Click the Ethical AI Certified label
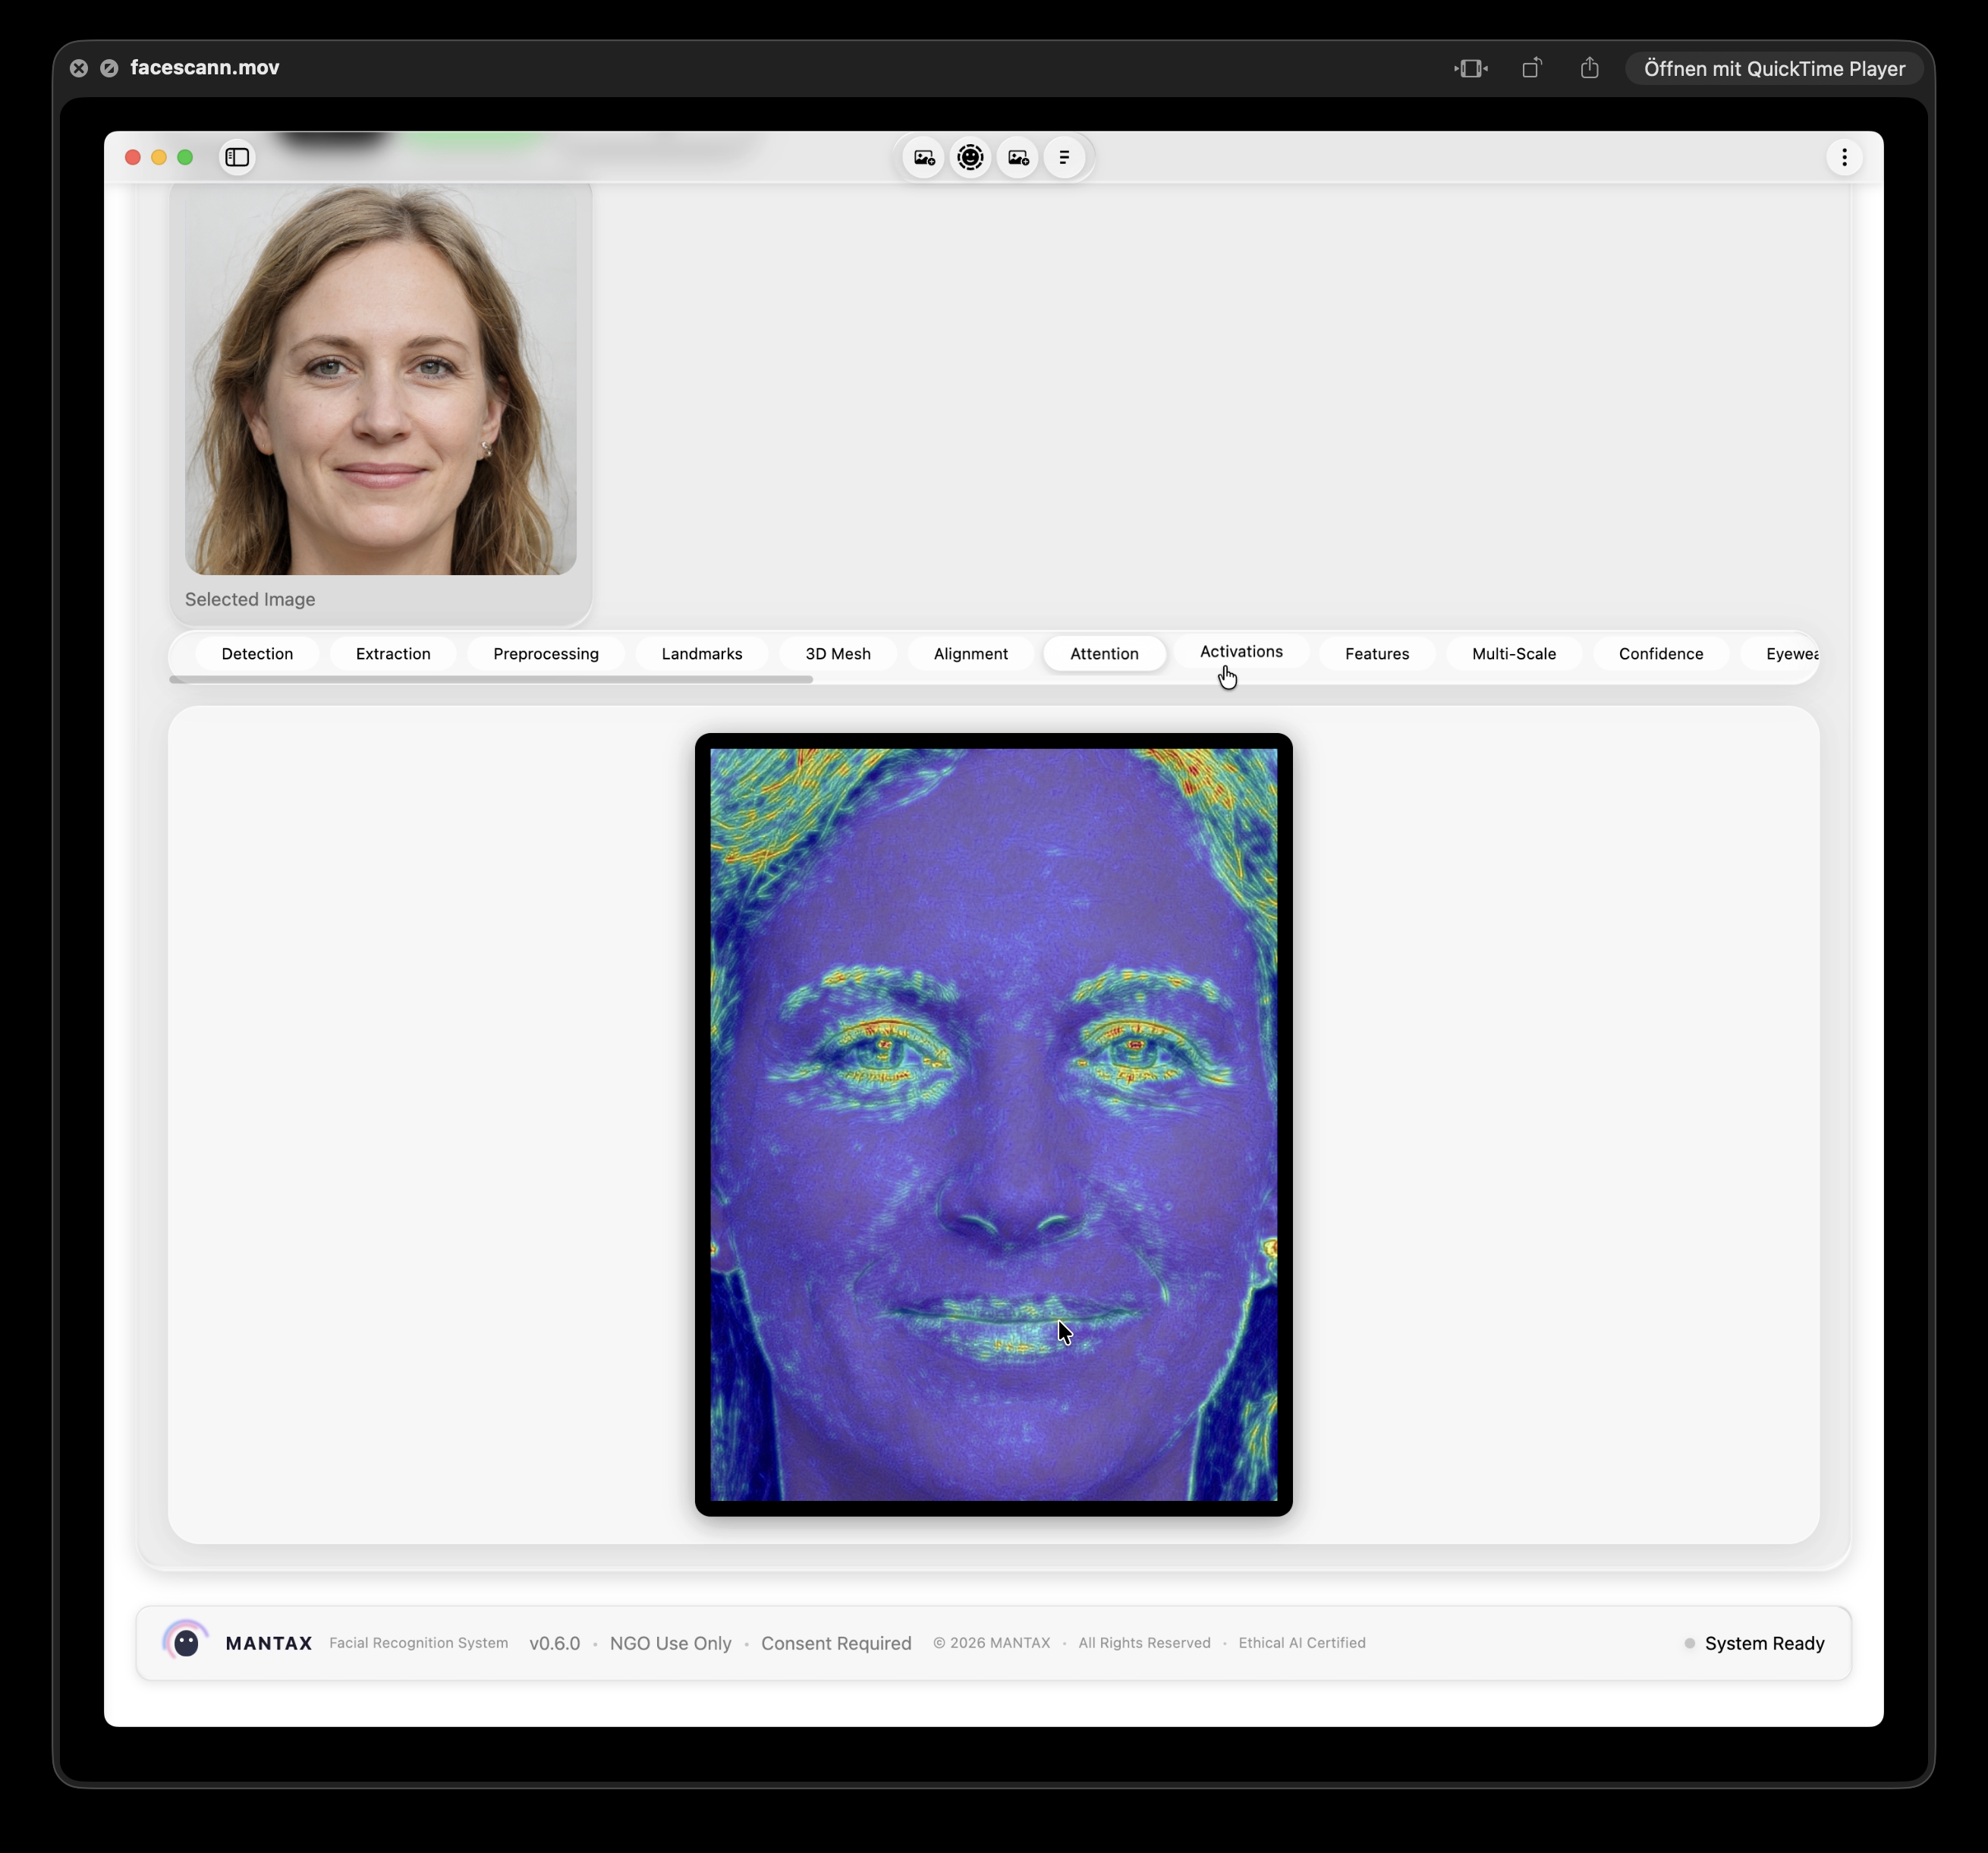Viewport: 1988px width, 1853px height. click(x=1301, y=1643)
